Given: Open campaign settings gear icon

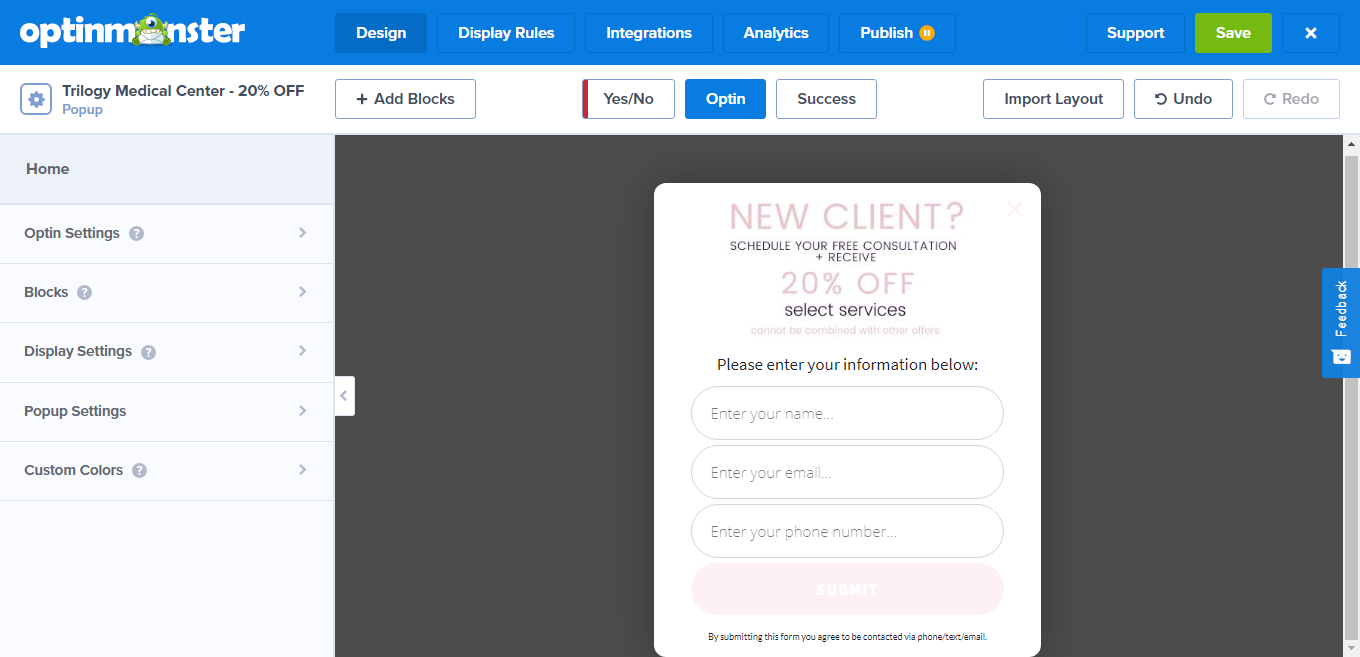Looking at the screenshot, I should pos(36,99).
